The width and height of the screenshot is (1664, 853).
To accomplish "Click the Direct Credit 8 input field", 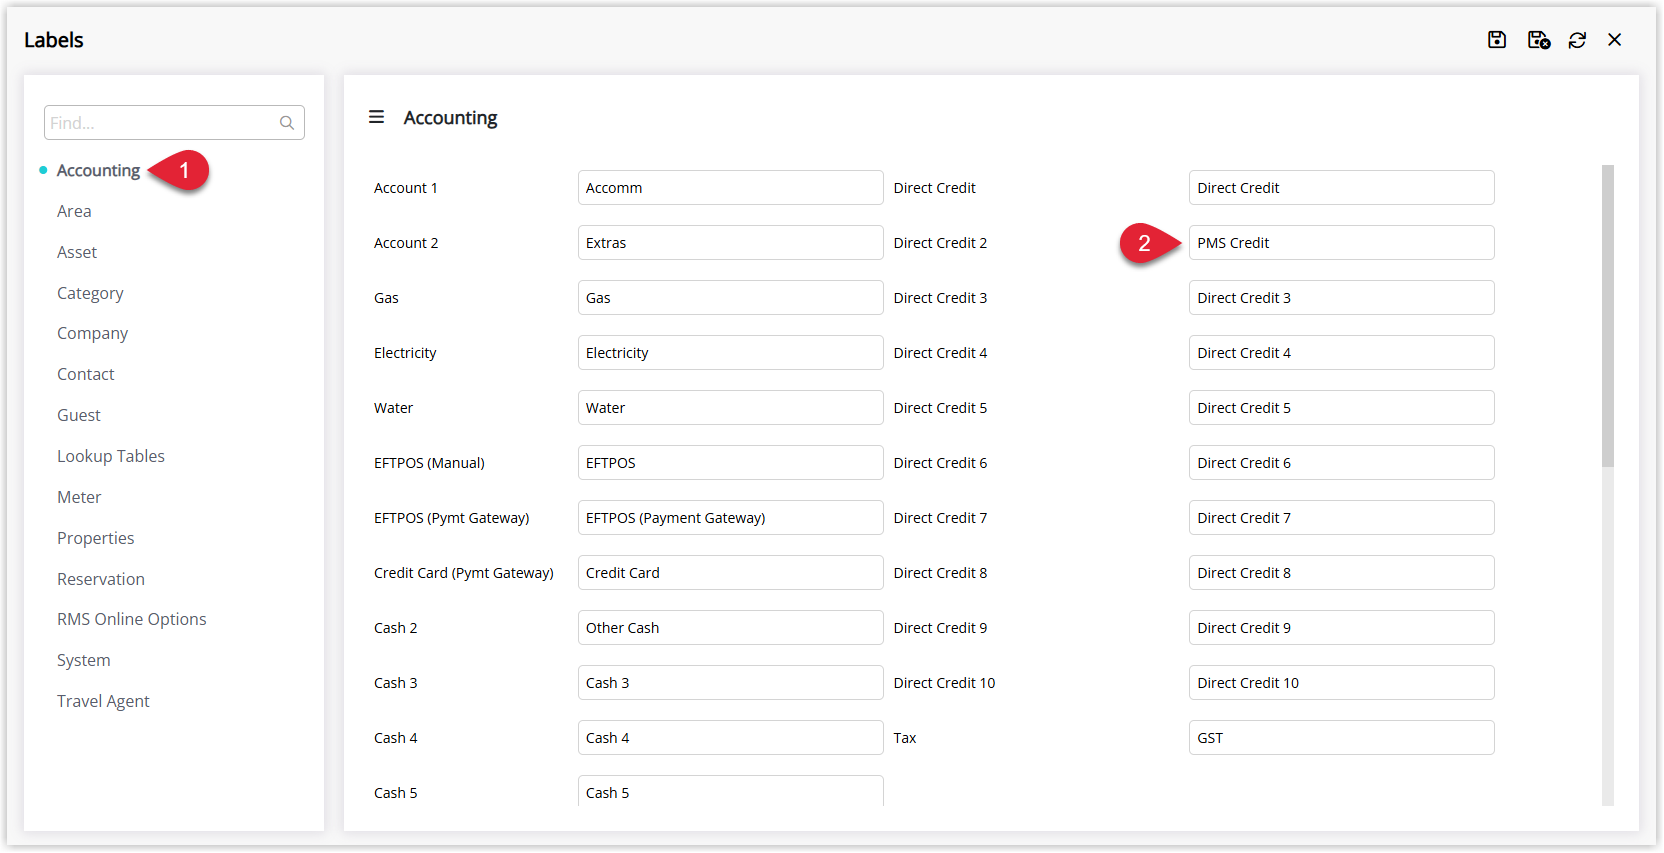I will [x=1341, y=573].
